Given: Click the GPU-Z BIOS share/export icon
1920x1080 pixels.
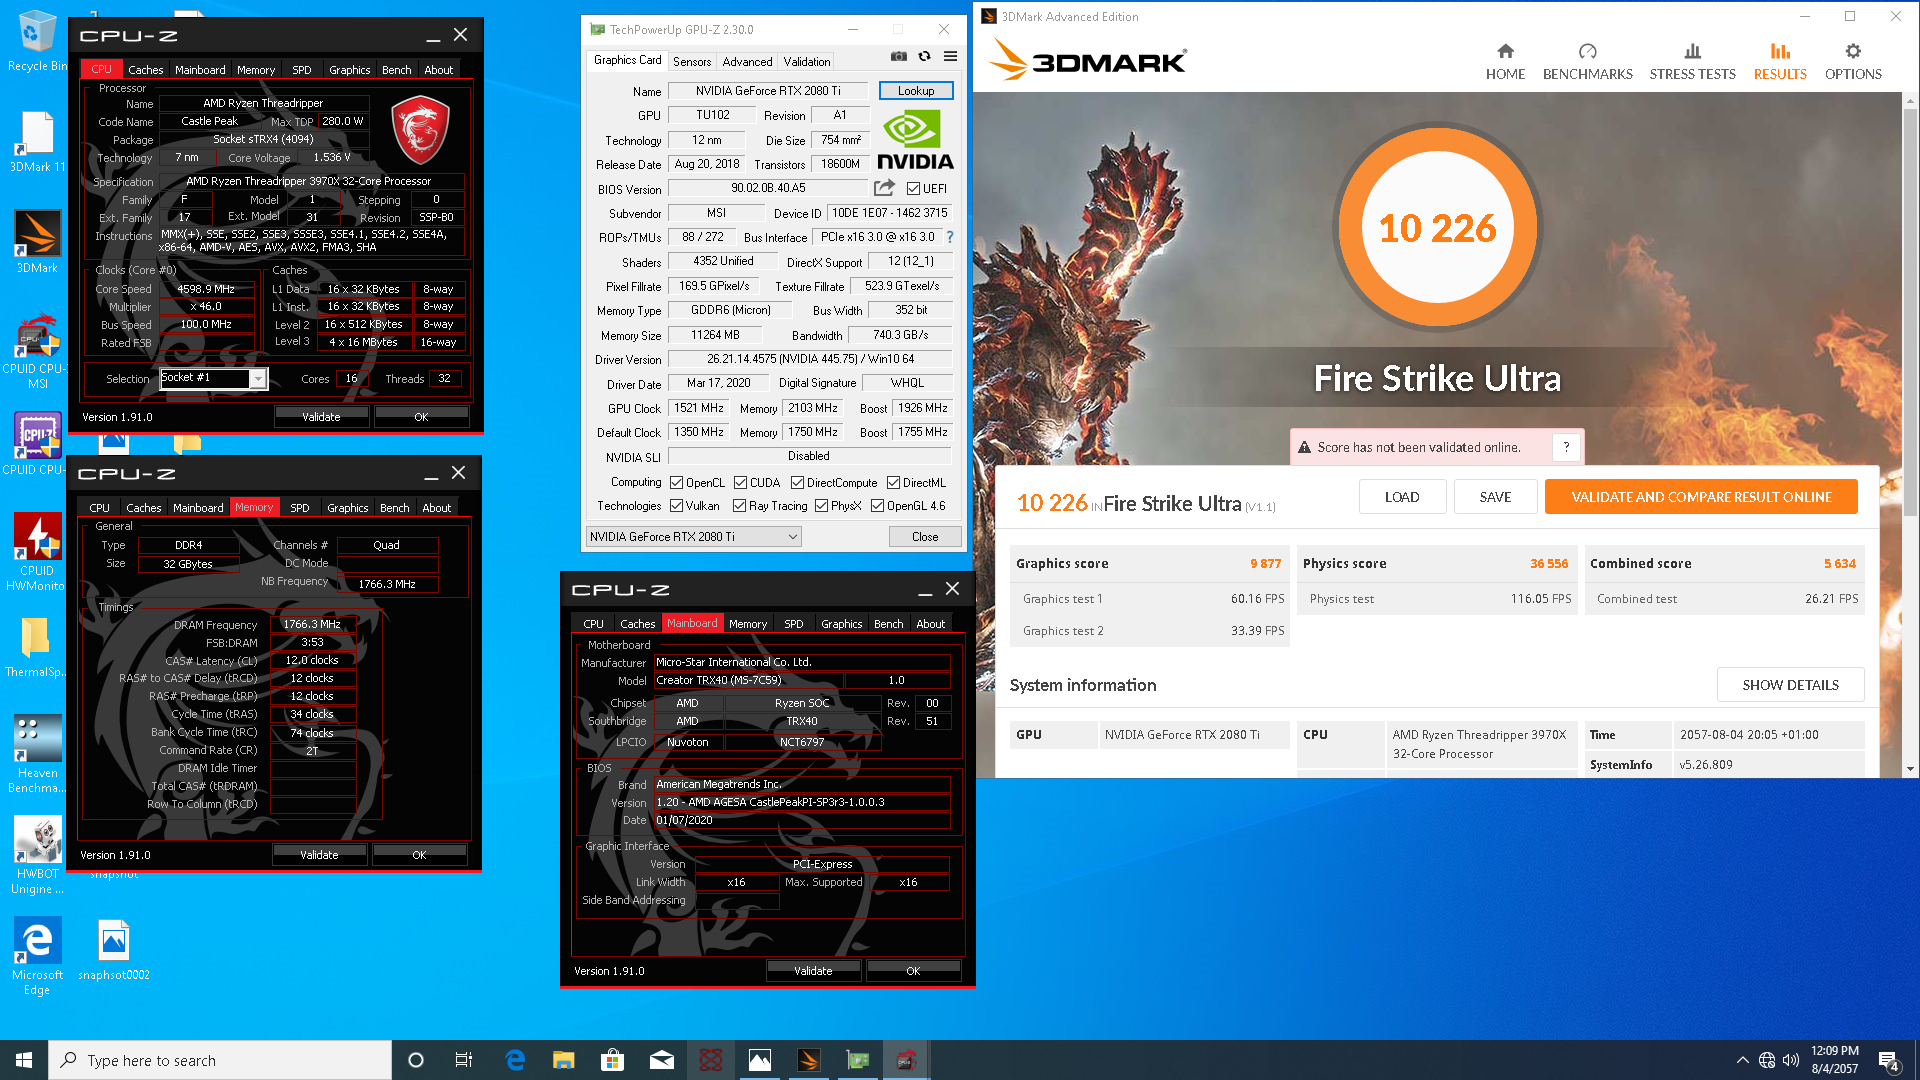Looking at the screenshot, I should [884, 188].
